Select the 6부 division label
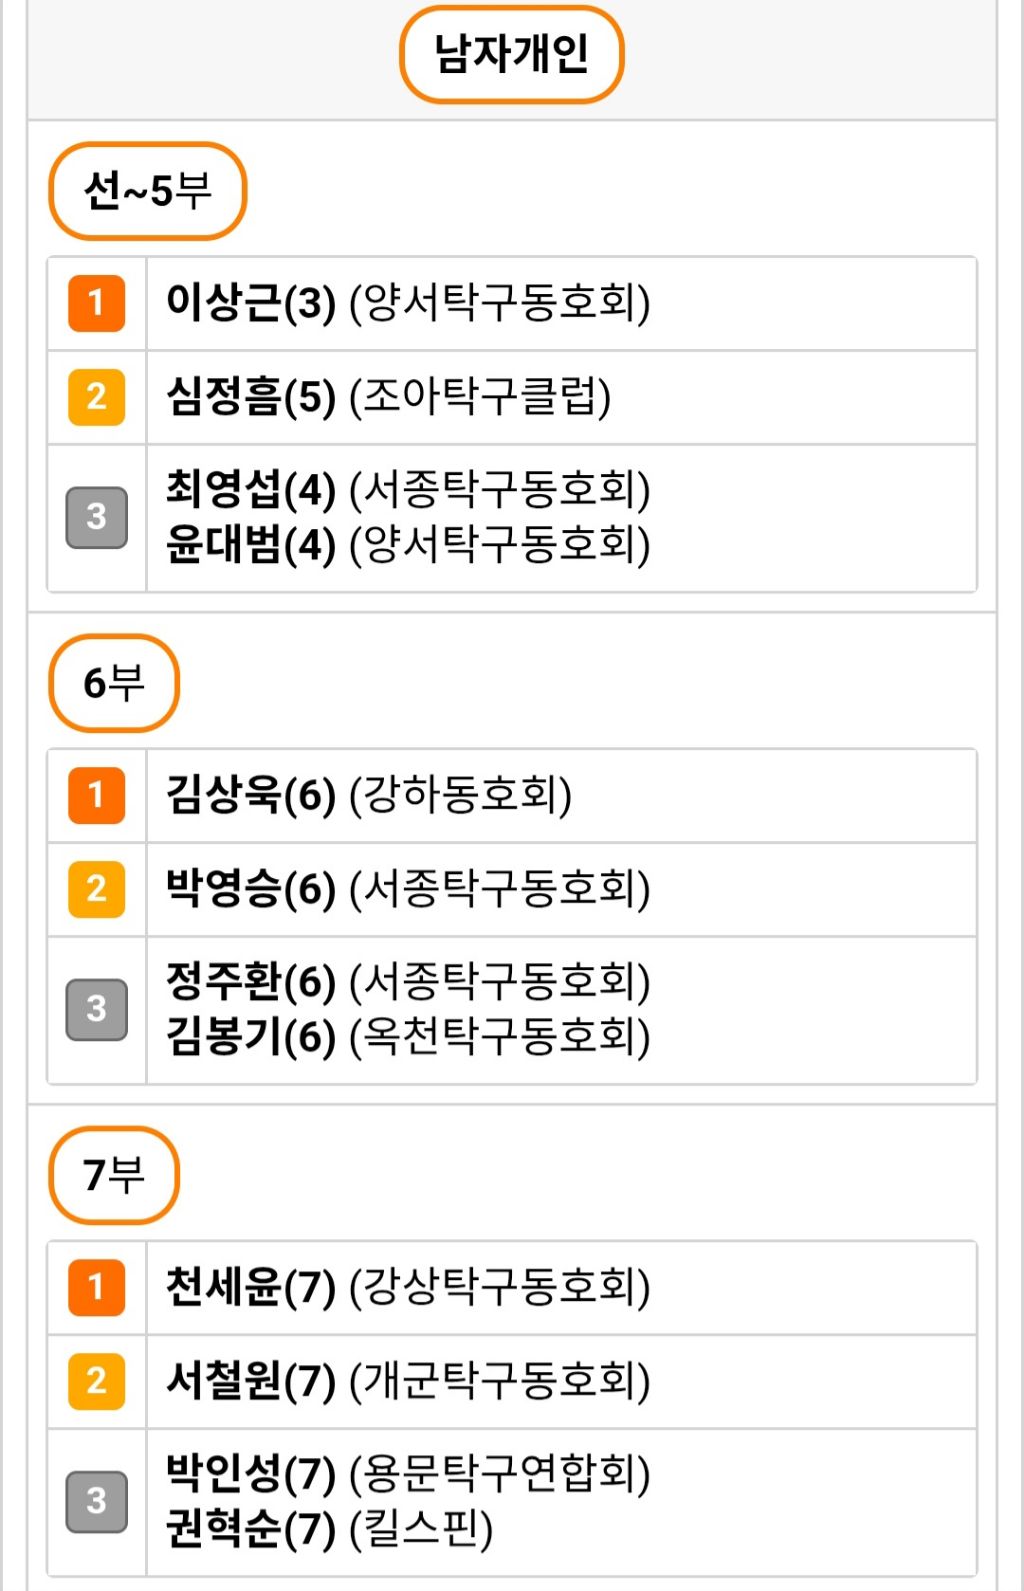Viewport: 1024px width, 1591px height. pos(113,683)
